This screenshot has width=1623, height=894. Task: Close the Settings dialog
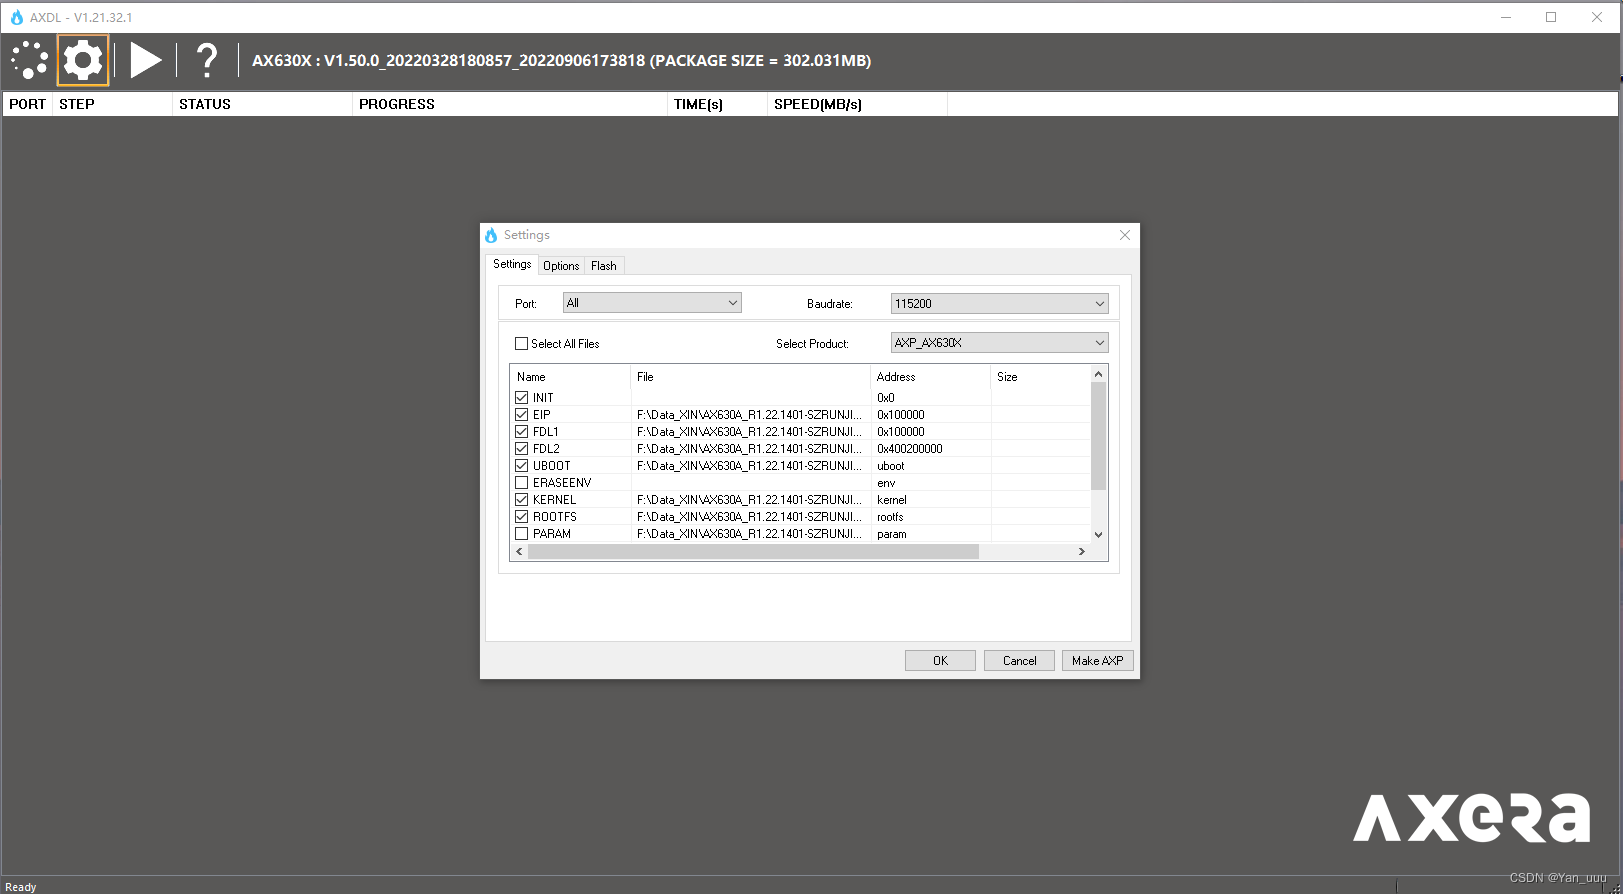1125,235
